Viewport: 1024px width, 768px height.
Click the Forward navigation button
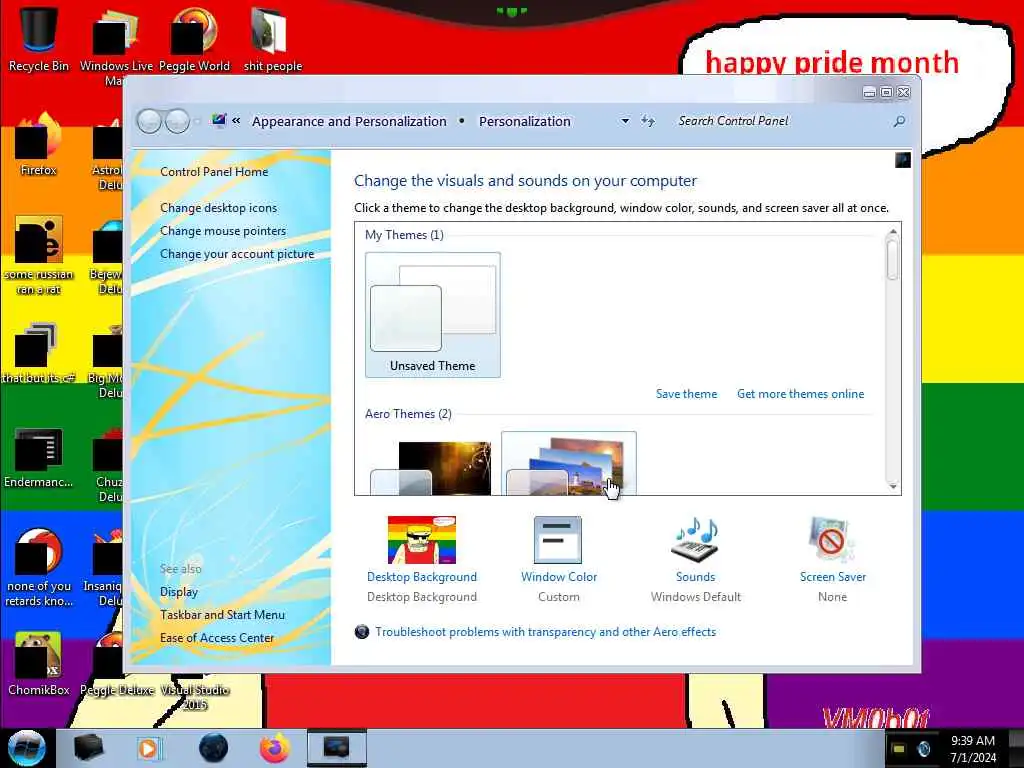(x=177, y=121)
